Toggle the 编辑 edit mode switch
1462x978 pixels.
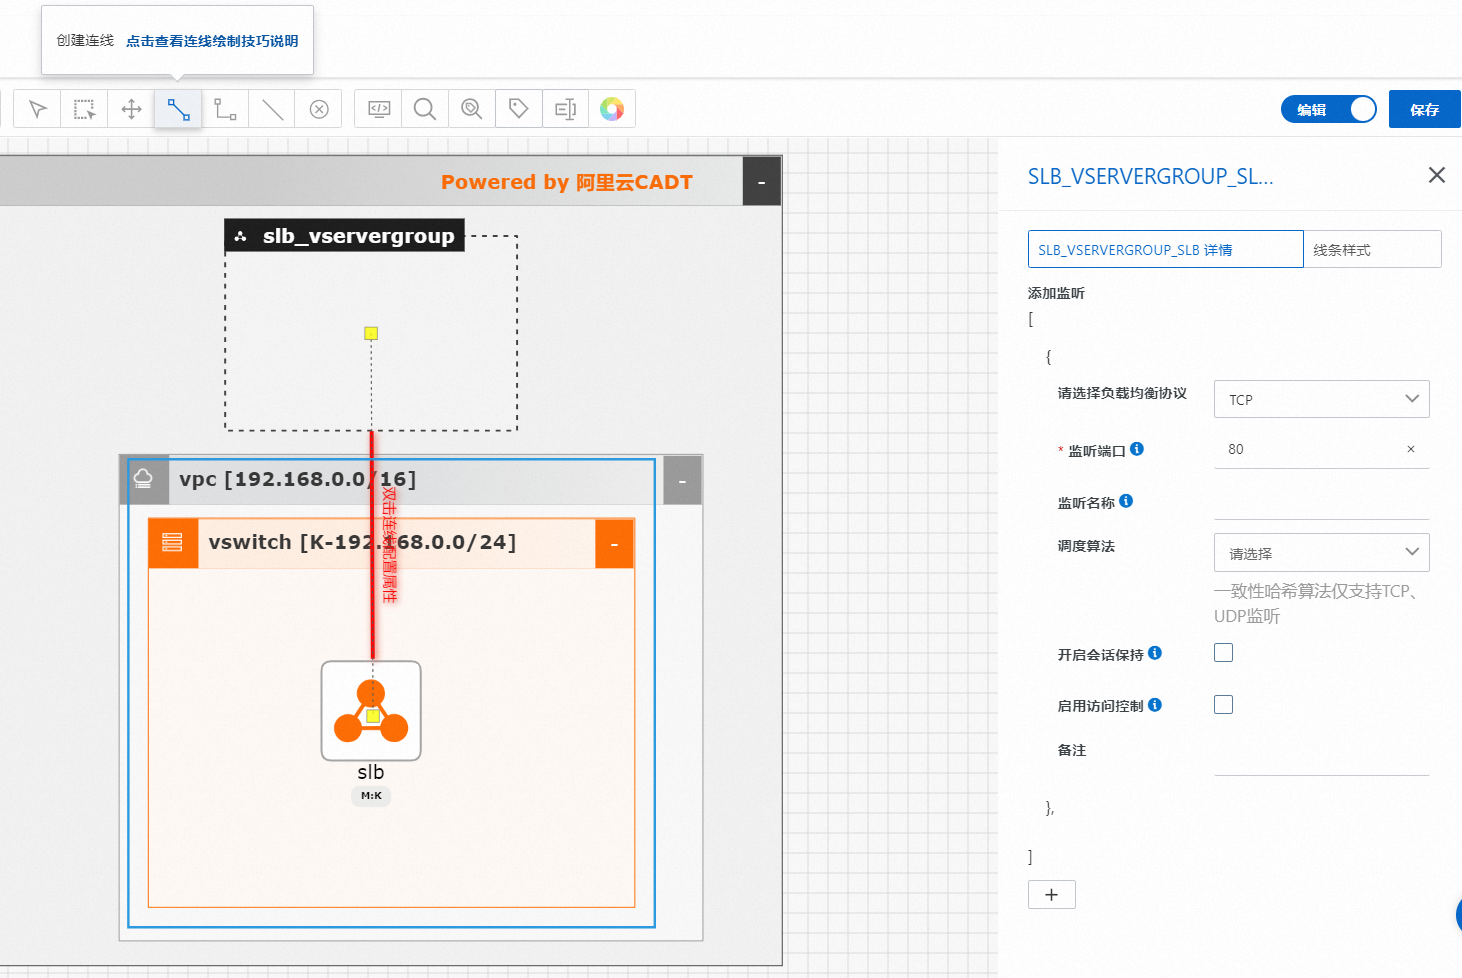pos(1329,109)
